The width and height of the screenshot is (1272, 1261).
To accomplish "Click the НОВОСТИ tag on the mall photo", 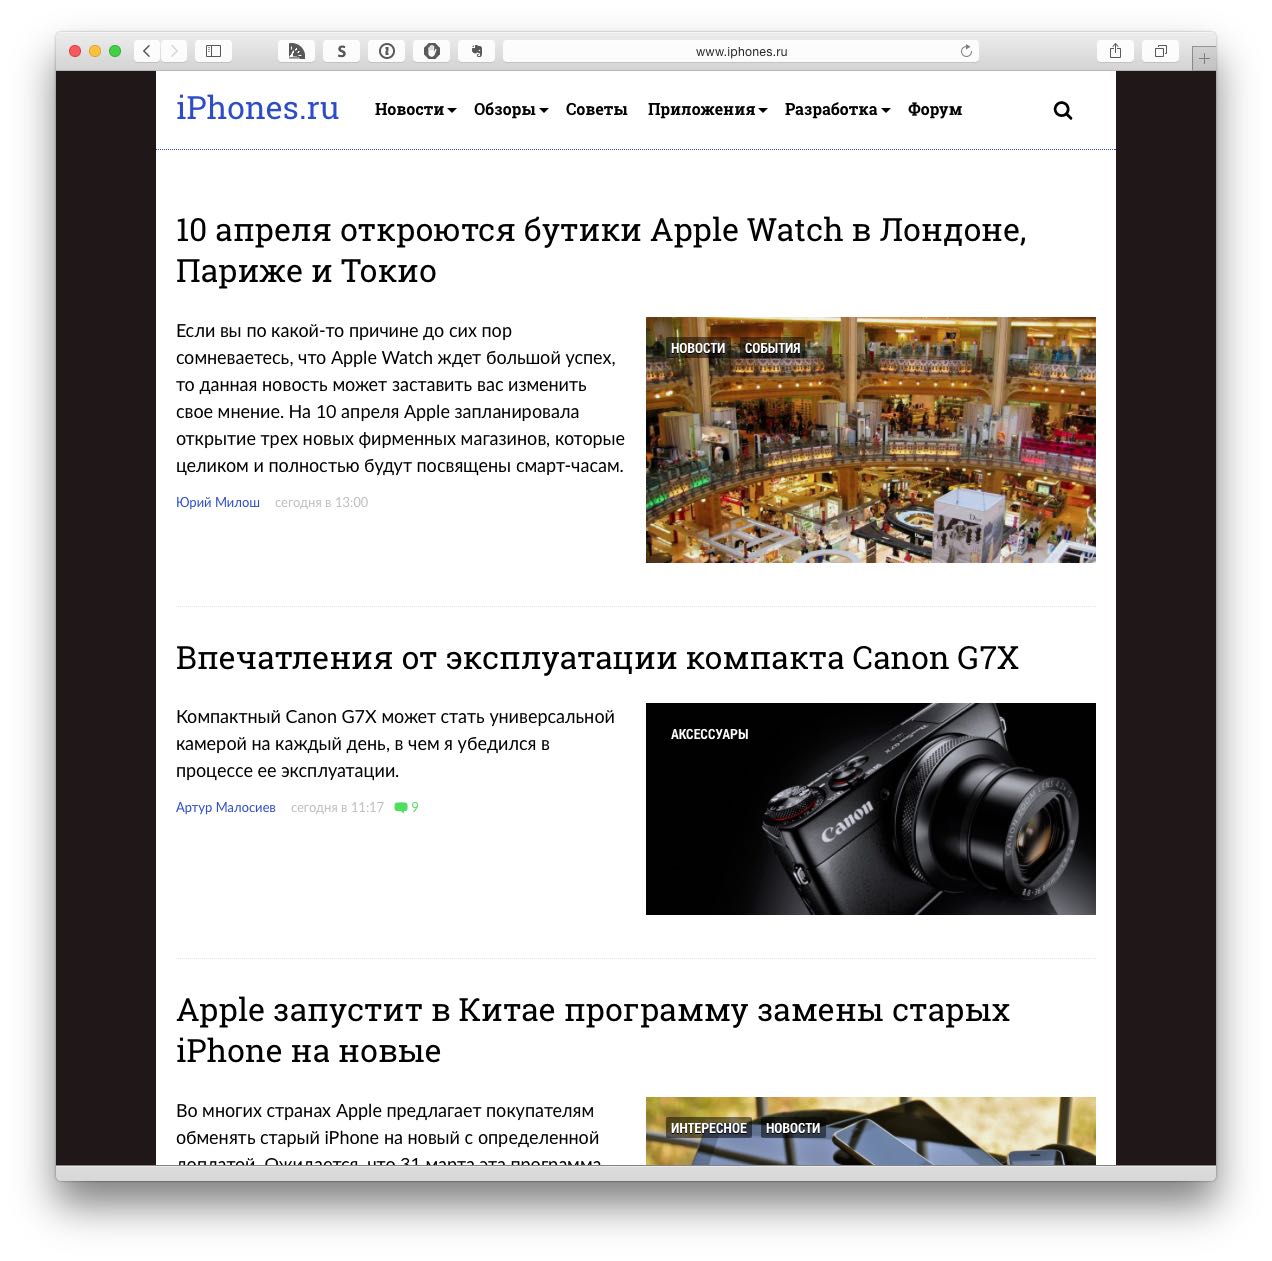I will click(x=698, y=348).
